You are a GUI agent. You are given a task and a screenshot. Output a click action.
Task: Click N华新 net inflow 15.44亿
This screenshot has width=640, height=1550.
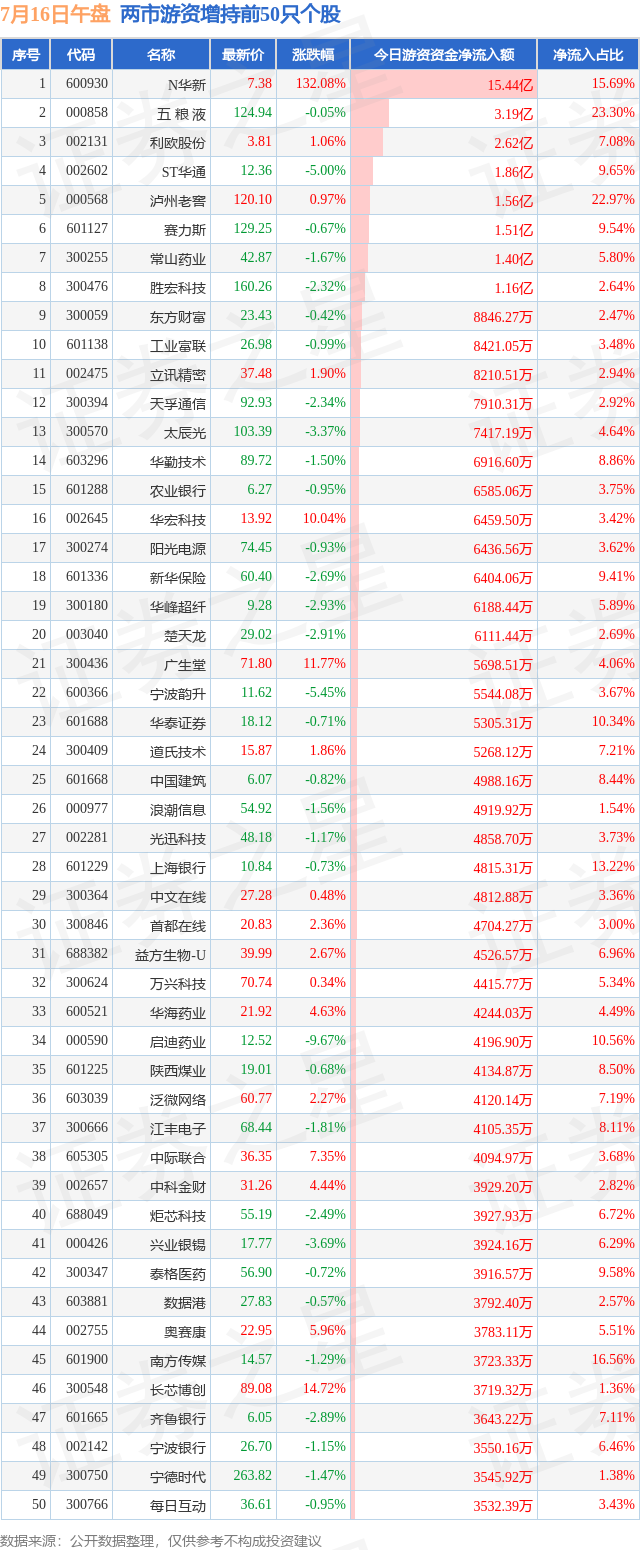coord(510,85)
